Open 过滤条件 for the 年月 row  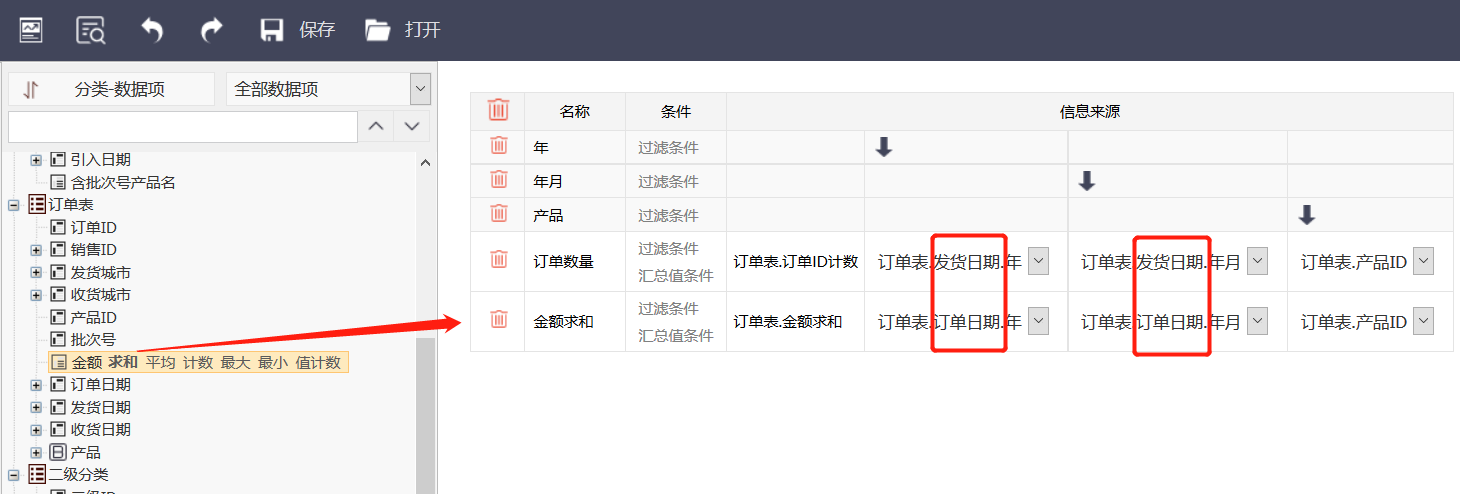coord(668,181)
